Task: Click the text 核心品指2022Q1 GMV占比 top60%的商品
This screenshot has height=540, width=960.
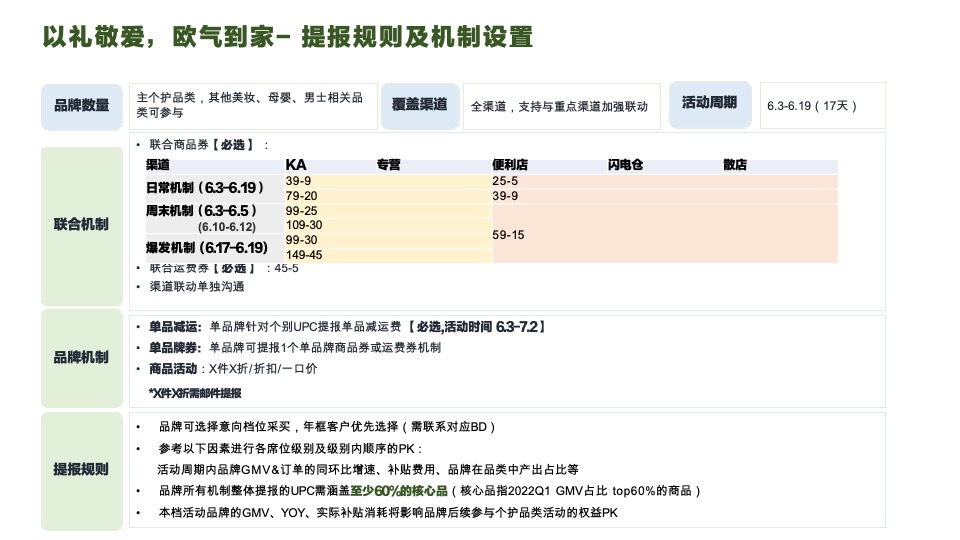Action: pos(576,491)
